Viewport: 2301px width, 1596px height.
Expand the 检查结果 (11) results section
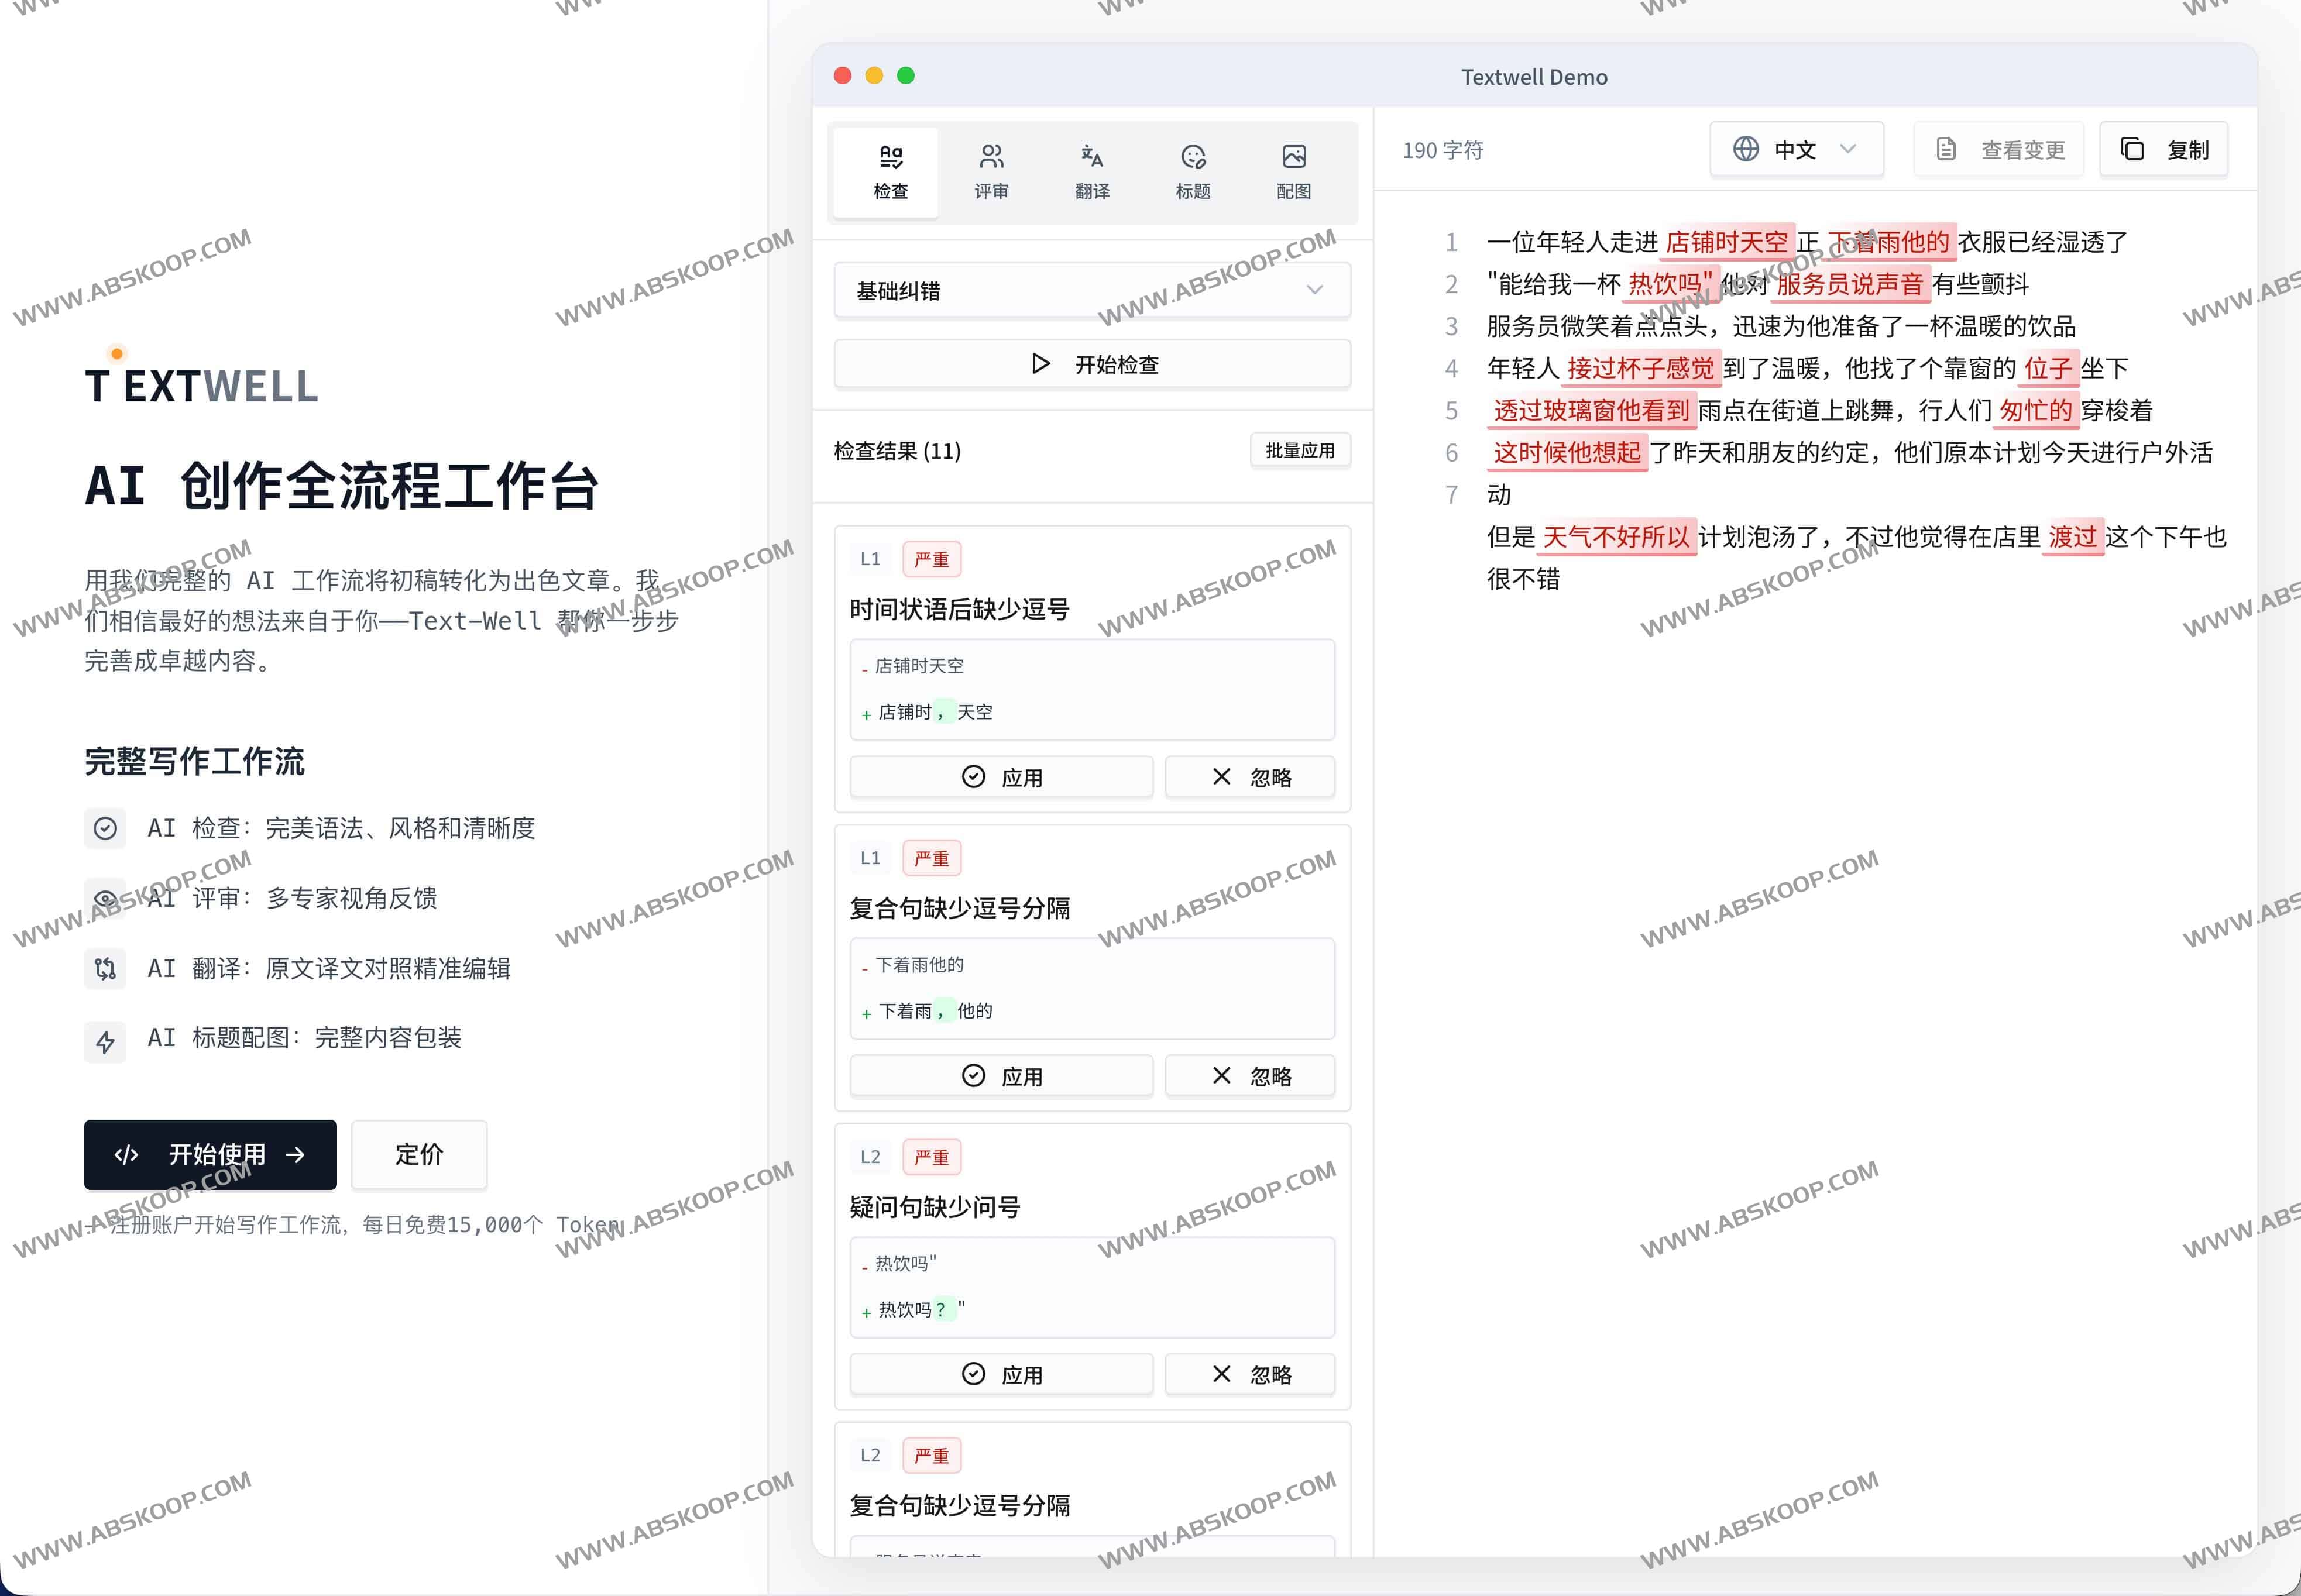point(896,451)
